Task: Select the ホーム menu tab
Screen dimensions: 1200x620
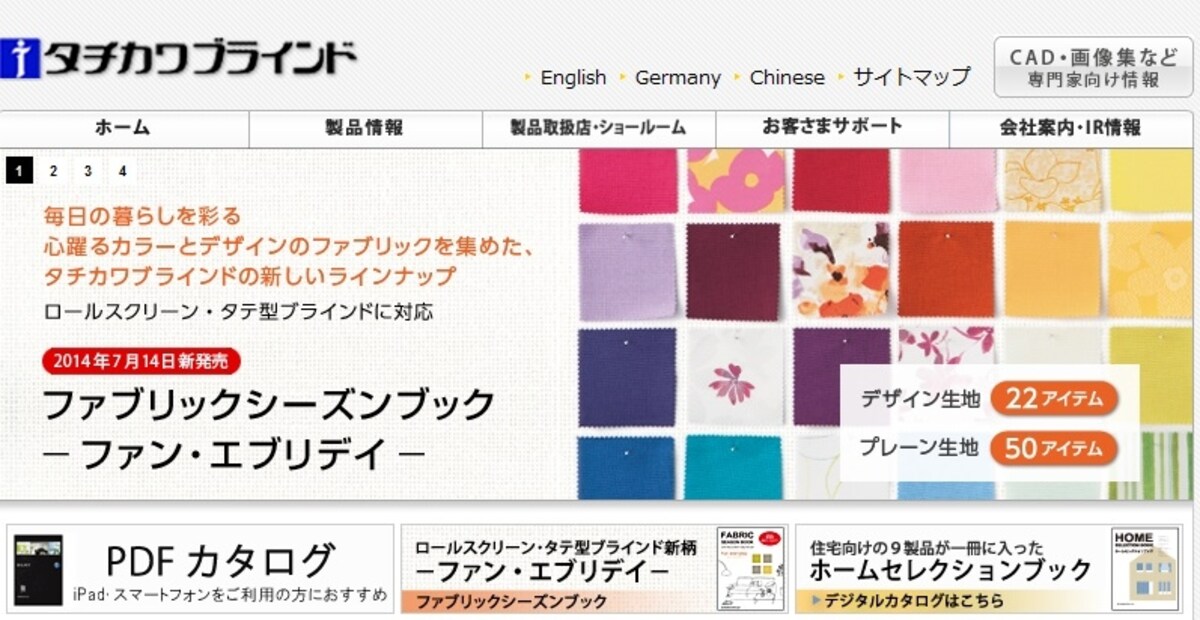Action: [123, 128]
